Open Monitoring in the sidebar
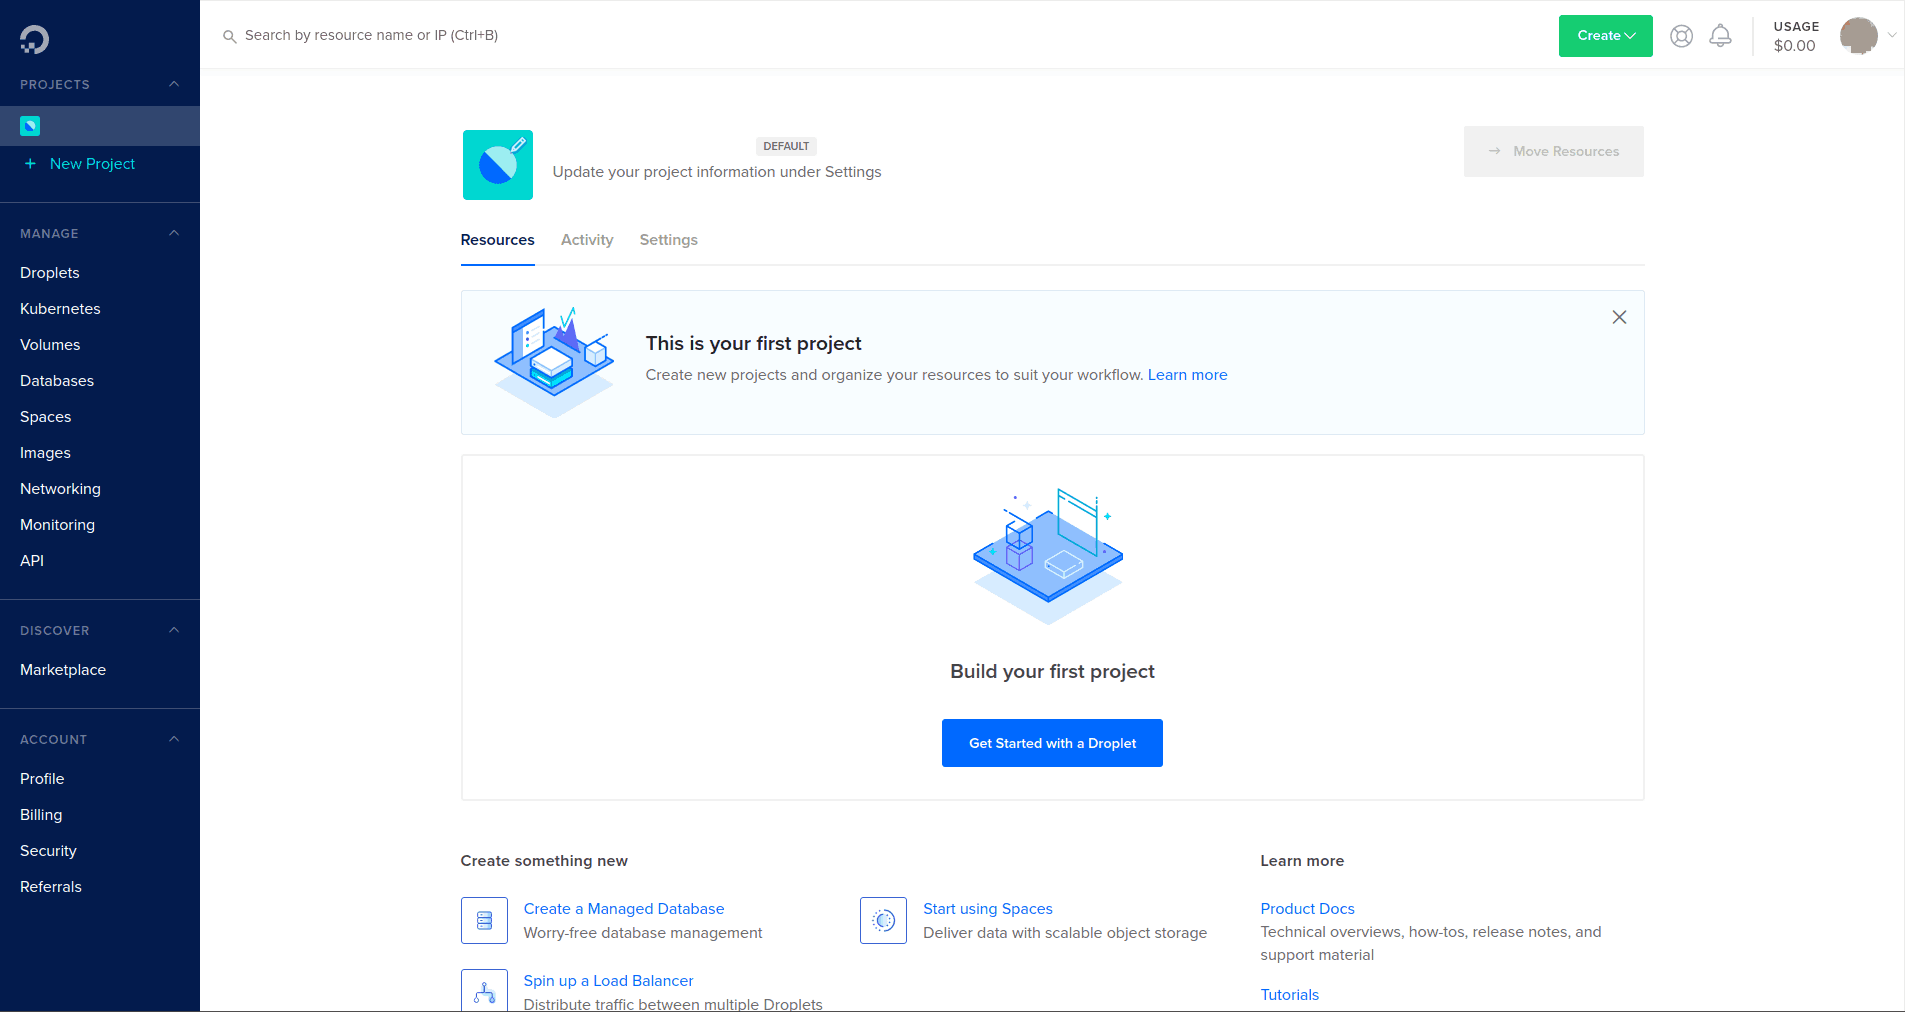 point(57,525)
